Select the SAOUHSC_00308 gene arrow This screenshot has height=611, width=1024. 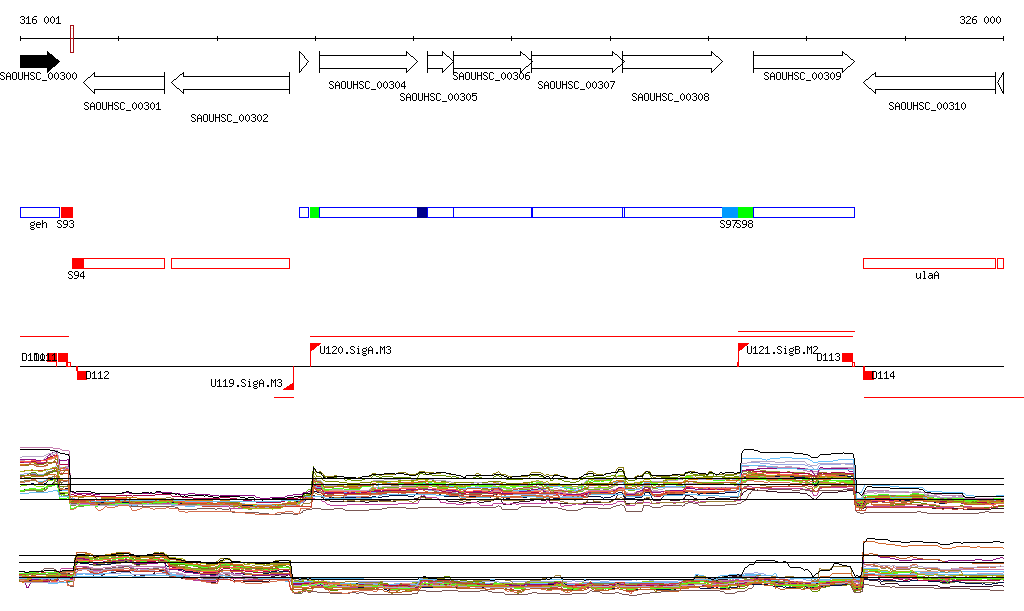coord(673,62)
